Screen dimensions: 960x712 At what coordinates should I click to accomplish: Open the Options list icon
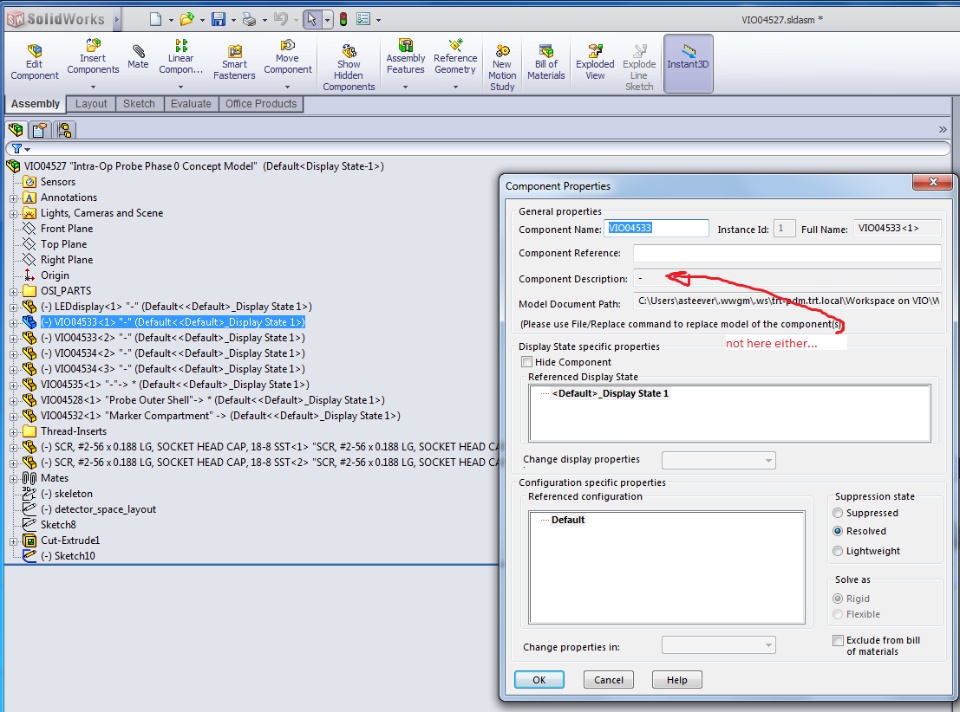click(x=363, y=20)
